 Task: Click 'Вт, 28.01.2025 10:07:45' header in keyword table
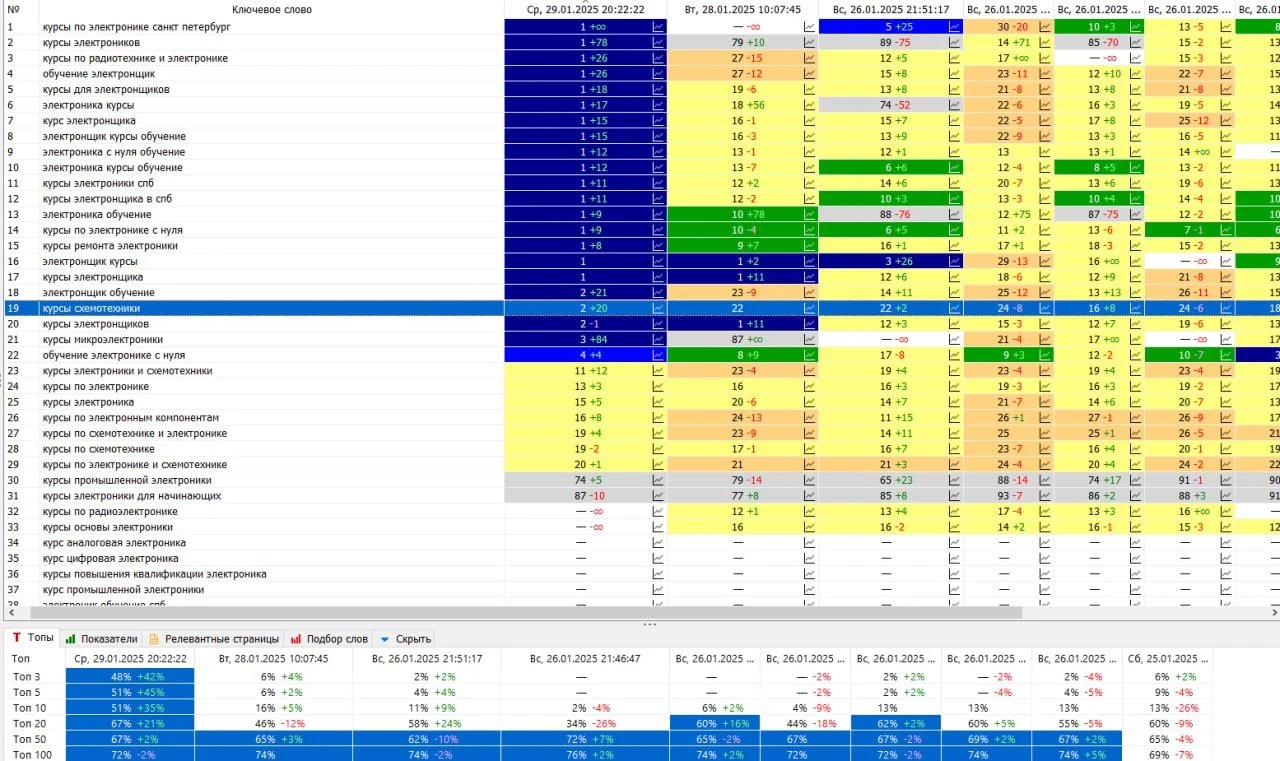tap(742, 10)
